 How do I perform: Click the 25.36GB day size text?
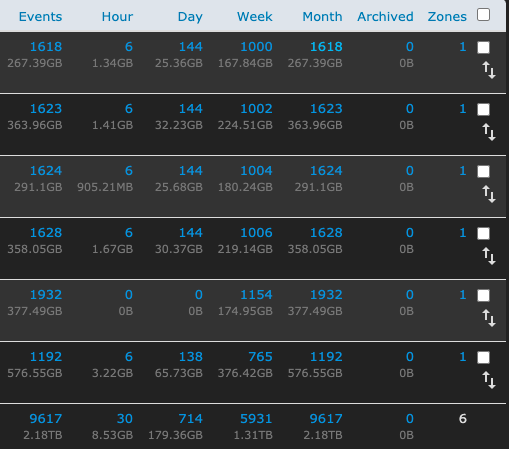[179, 63]
